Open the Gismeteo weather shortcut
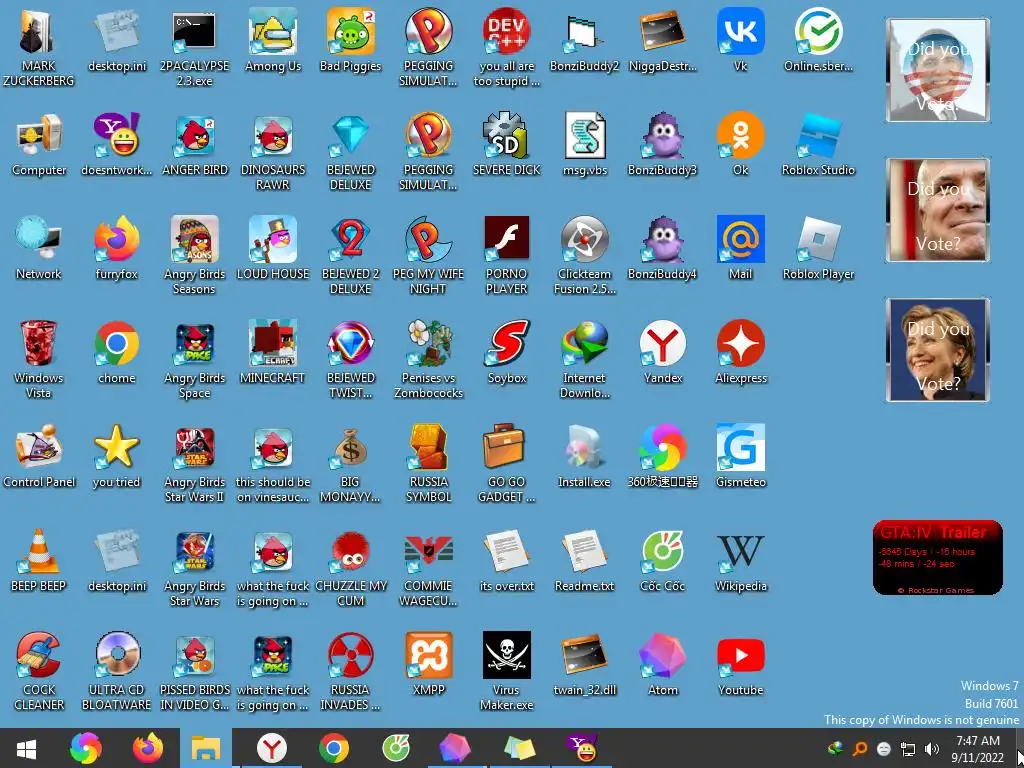The image size is (1024, 768). pyautogui.click(x=741, y=456)
